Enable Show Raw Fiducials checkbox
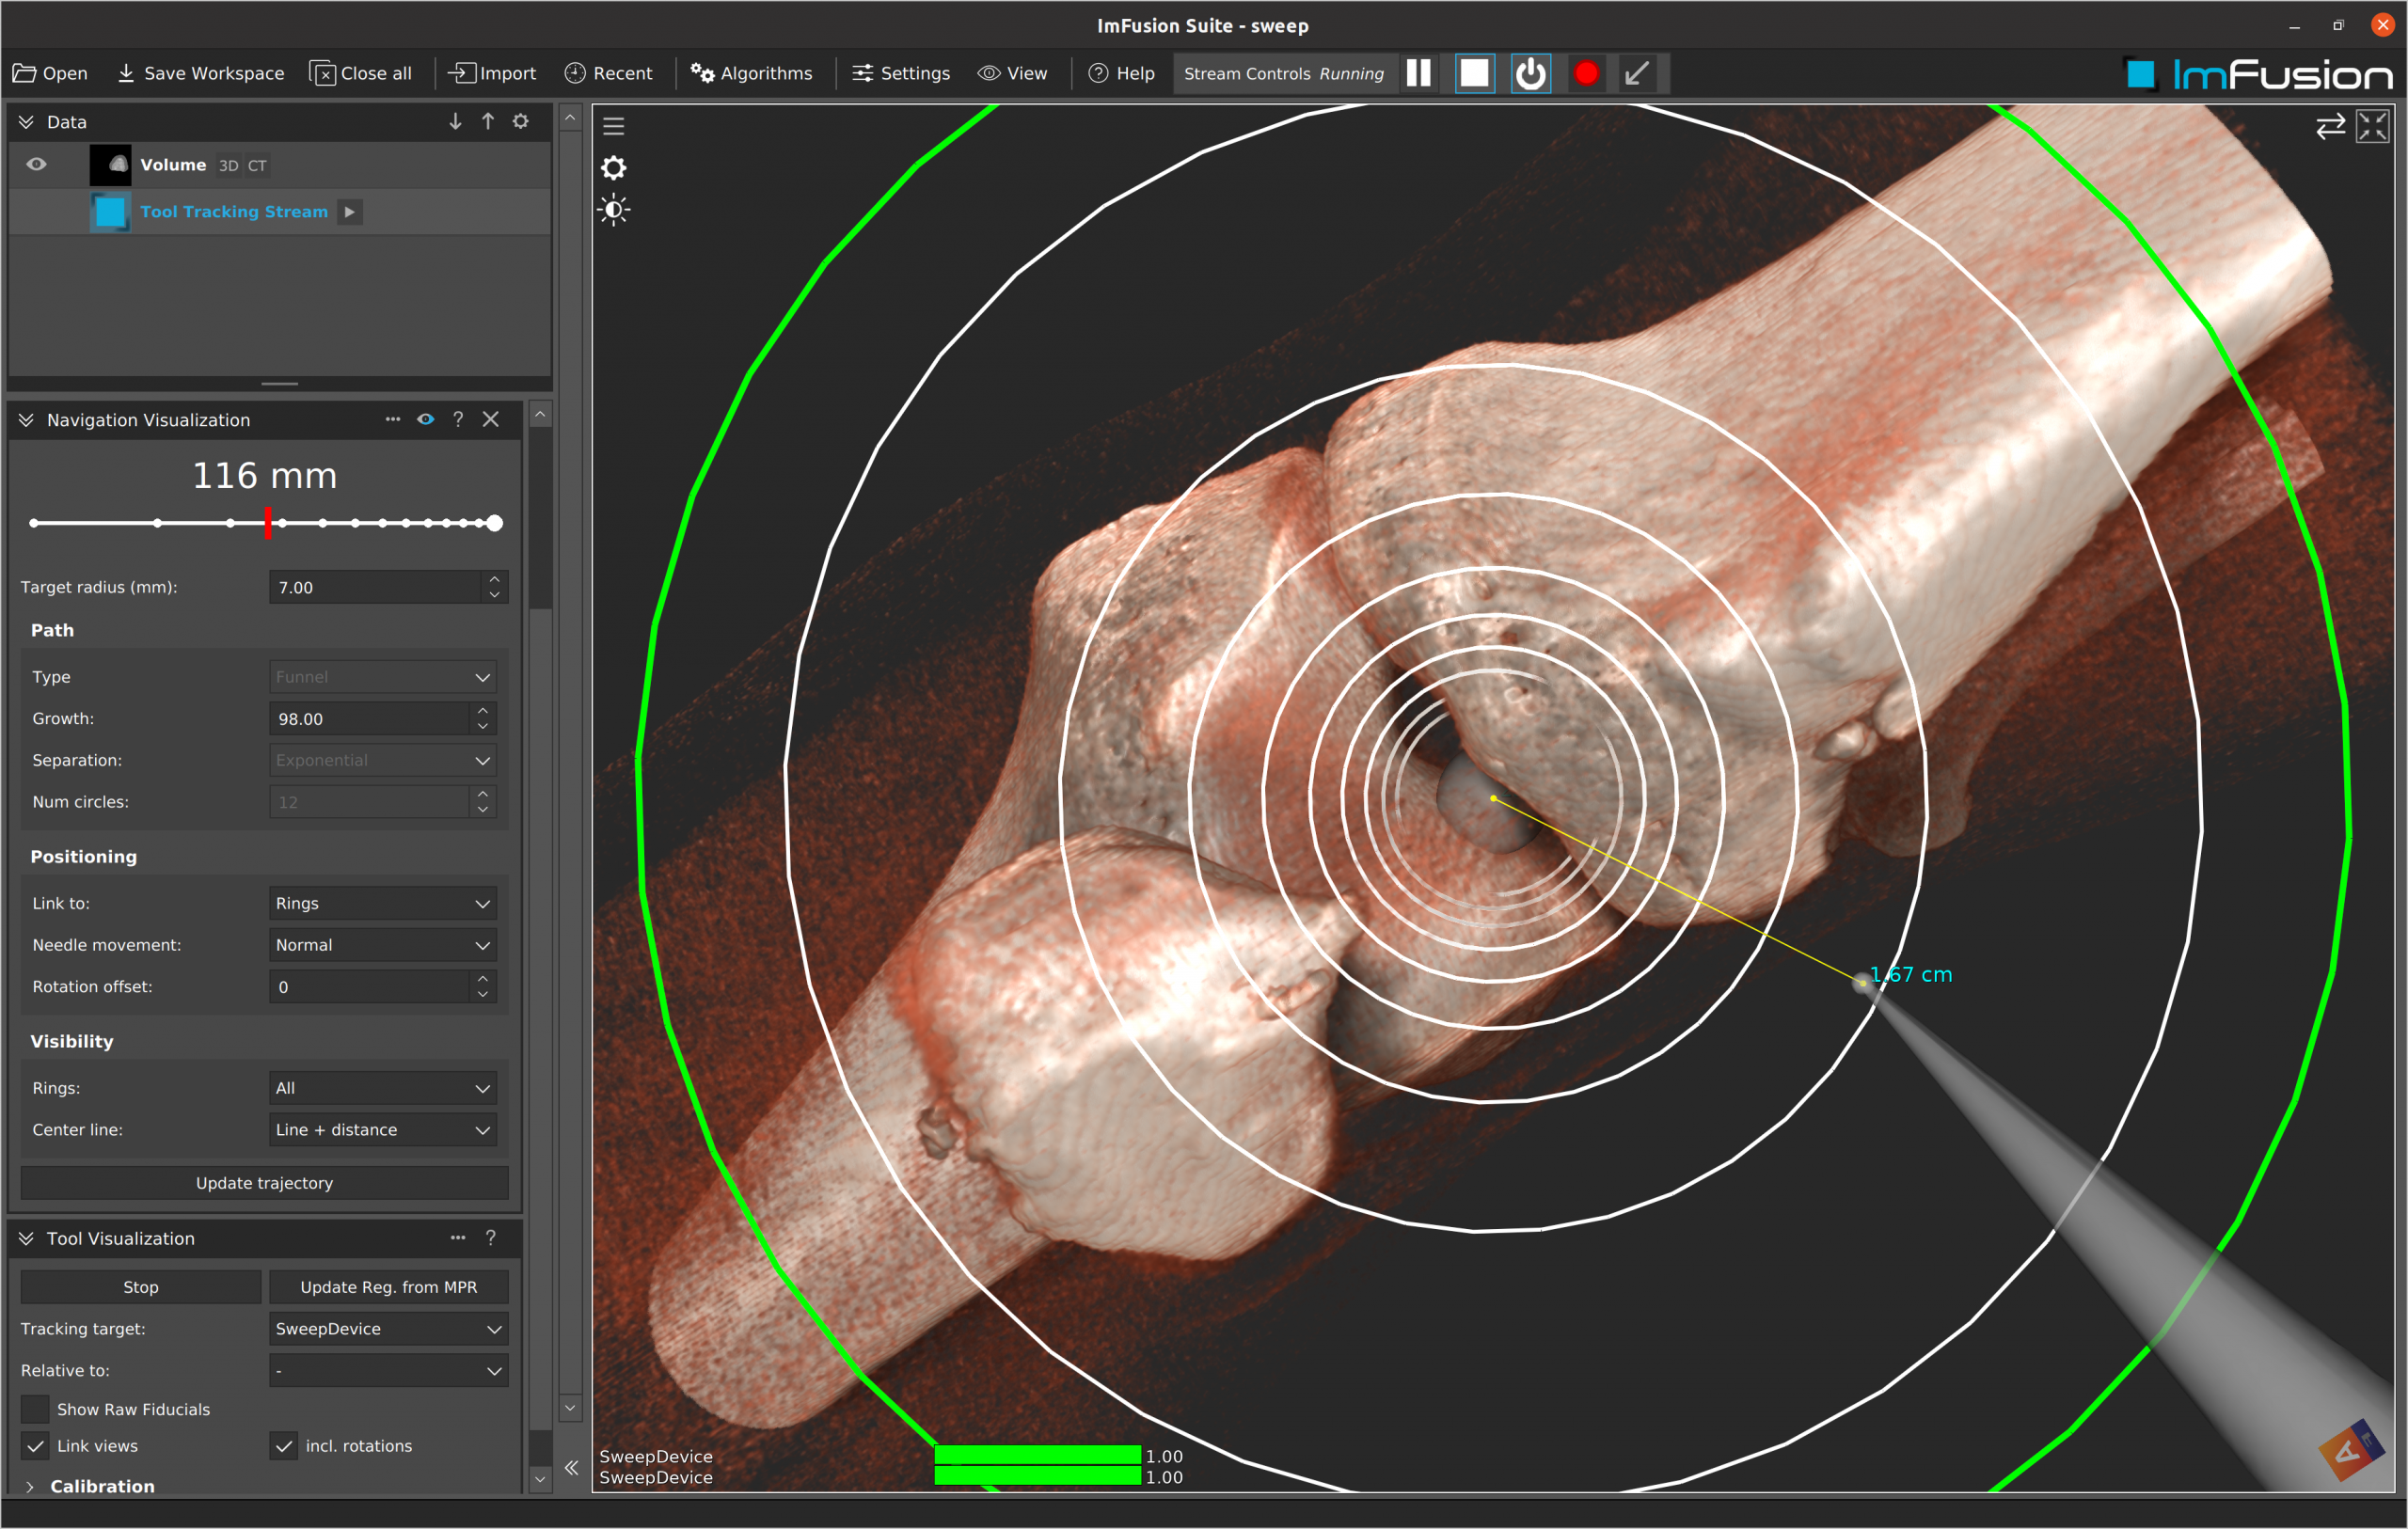This screenshot has width=2408, height=1529. (36, 1409)
